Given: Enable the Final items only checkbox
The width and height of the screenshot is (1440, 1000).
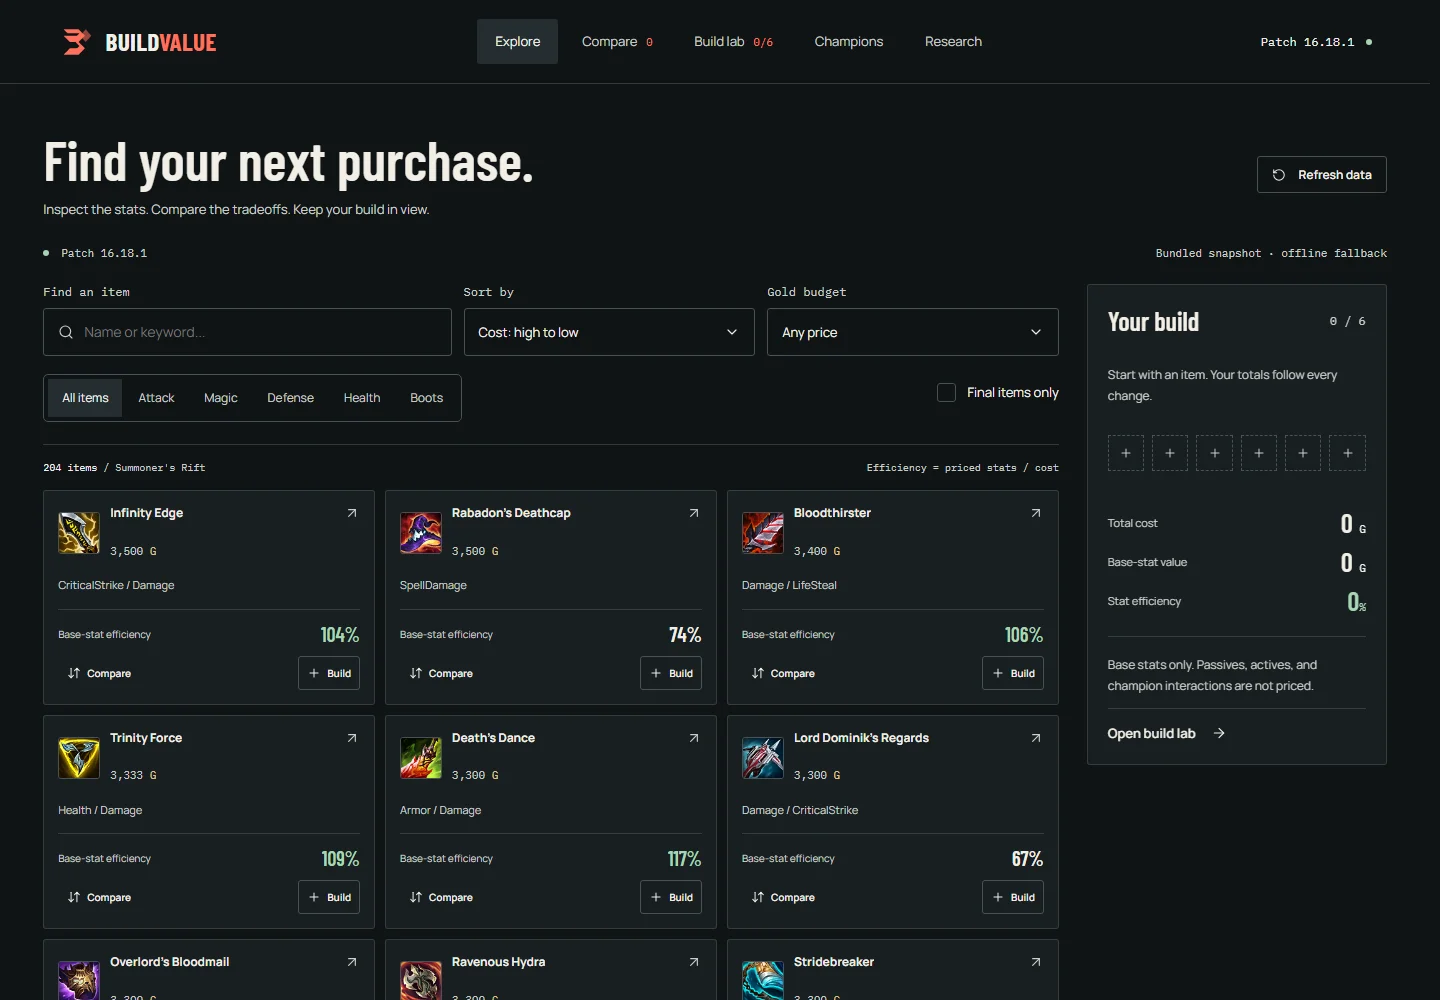Looking at the screenshot, I should (946, 392).
